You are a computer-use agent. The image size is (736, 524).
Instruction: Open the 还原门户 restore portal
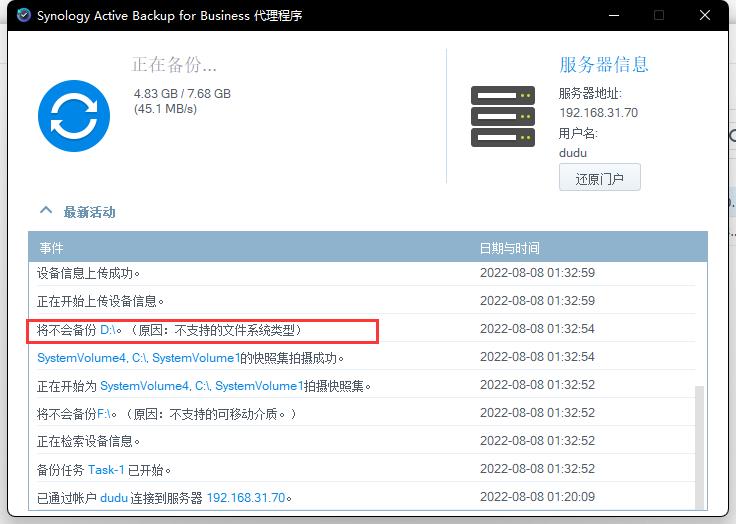click(599, 177)
